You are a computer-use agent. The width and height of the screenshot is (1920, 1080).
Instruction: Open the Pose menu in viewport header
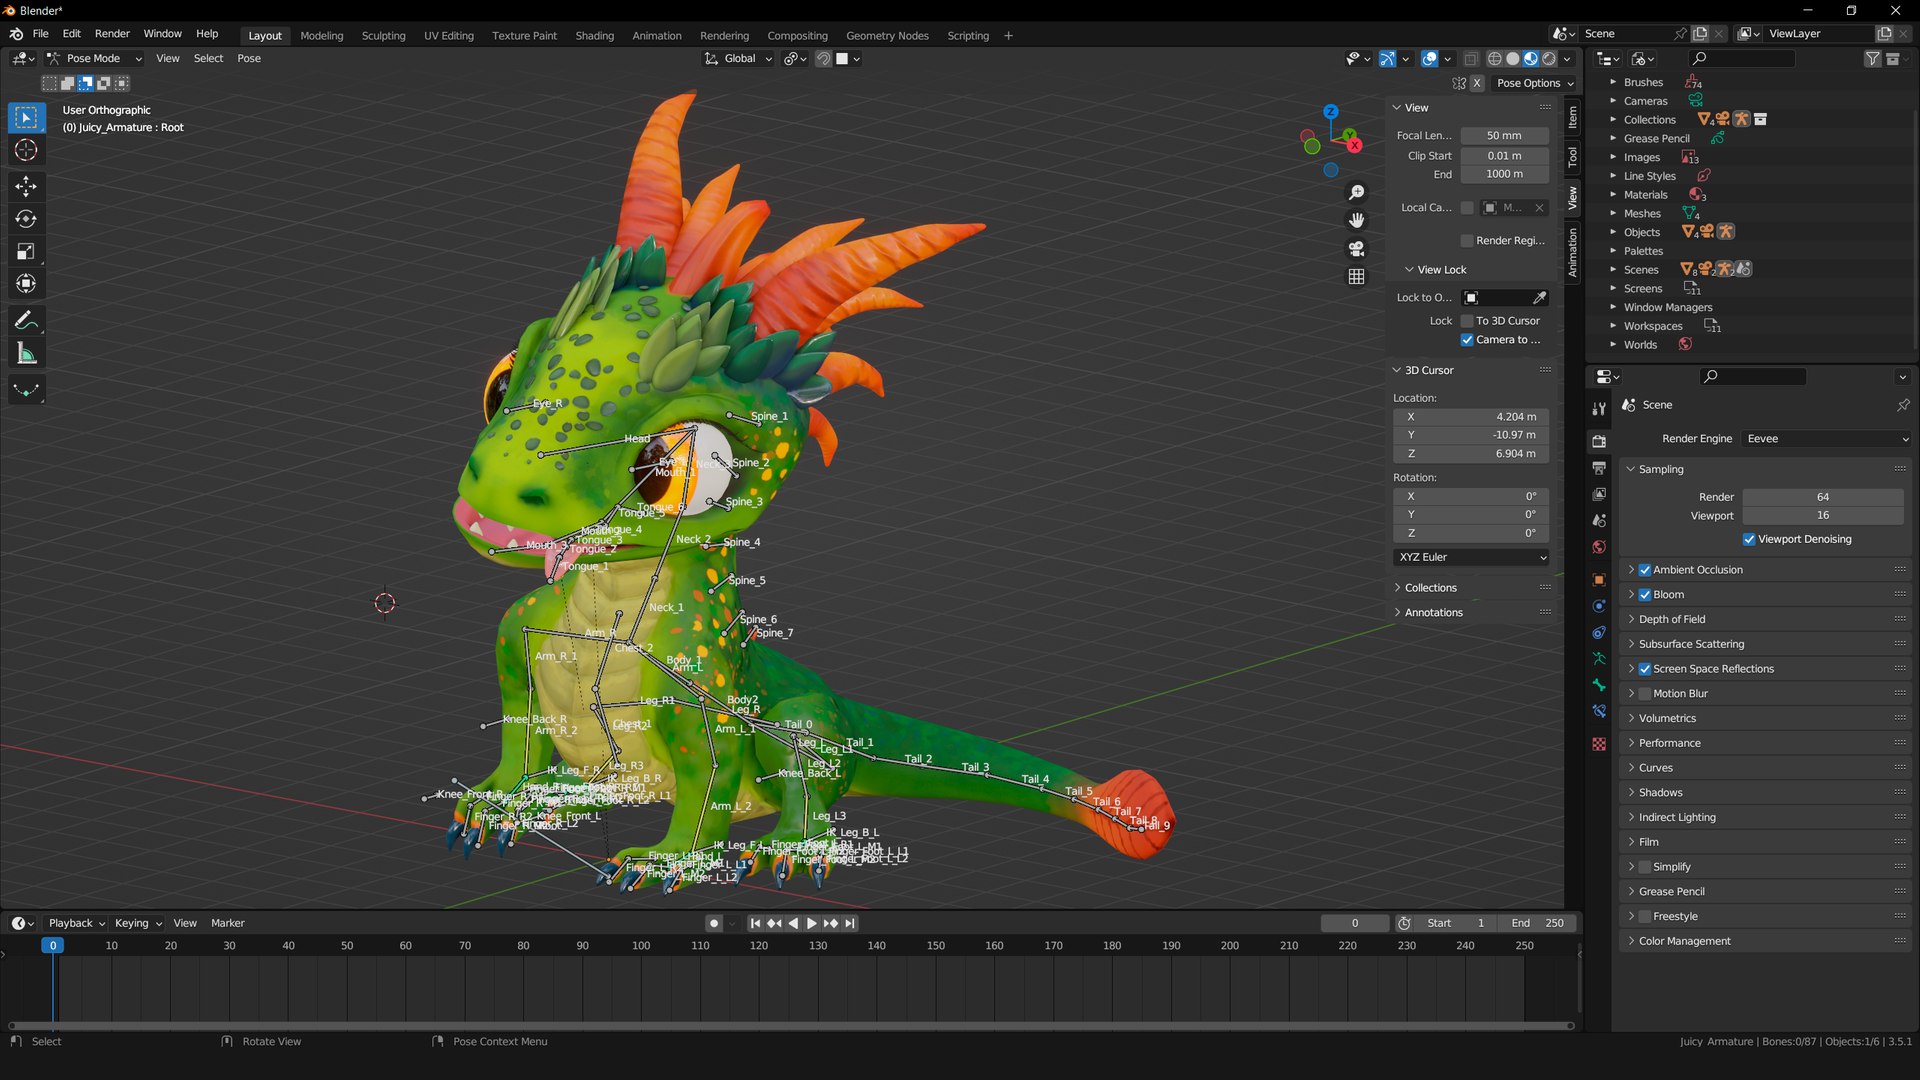pos(249,59)
